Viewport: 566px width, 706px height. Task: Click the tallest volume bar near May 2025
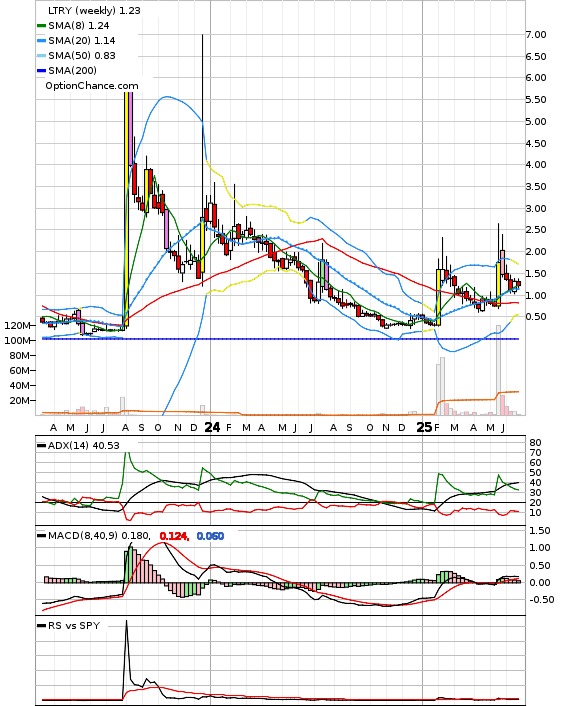pyautogui.click(x=498, y=370)
